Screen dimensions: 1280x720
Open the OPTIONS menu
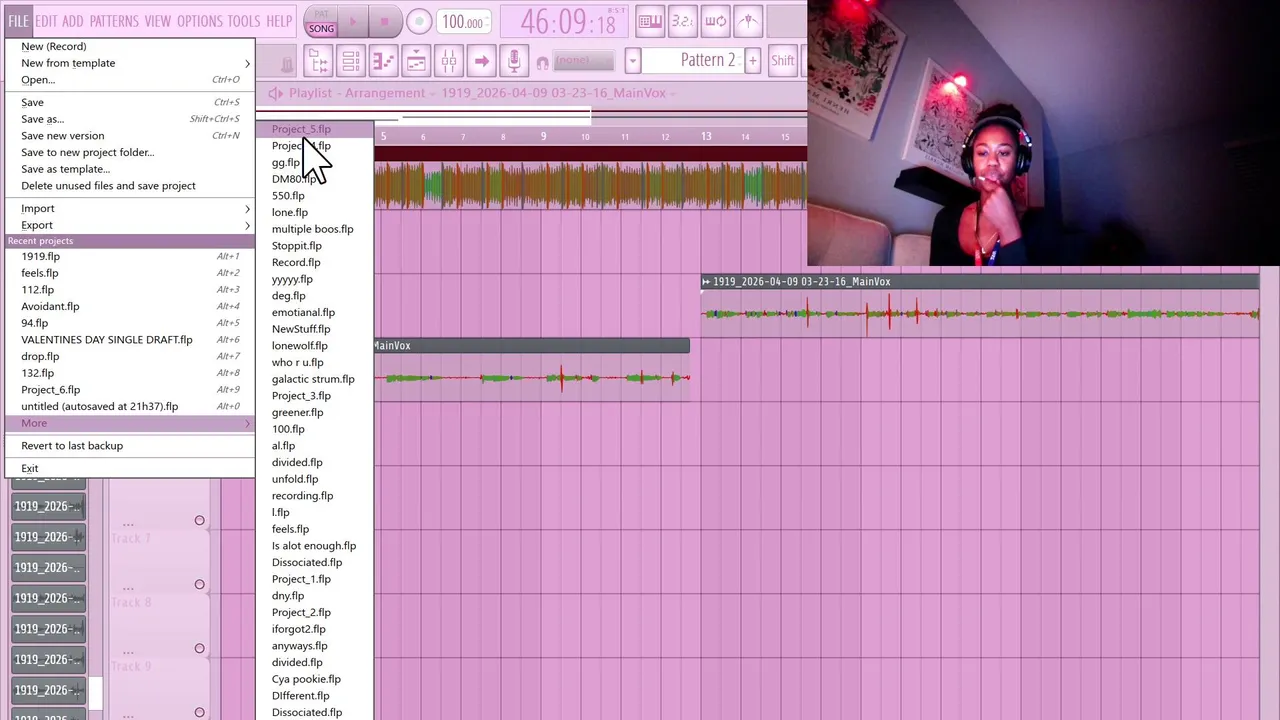pos(200,21)
